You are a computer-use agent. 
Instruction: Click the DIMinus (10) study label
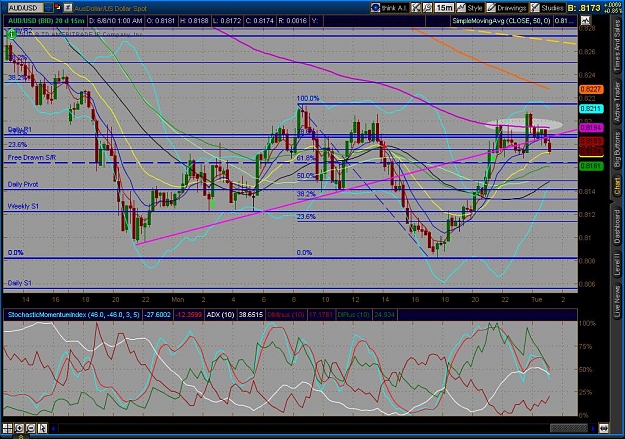(285, 315)
